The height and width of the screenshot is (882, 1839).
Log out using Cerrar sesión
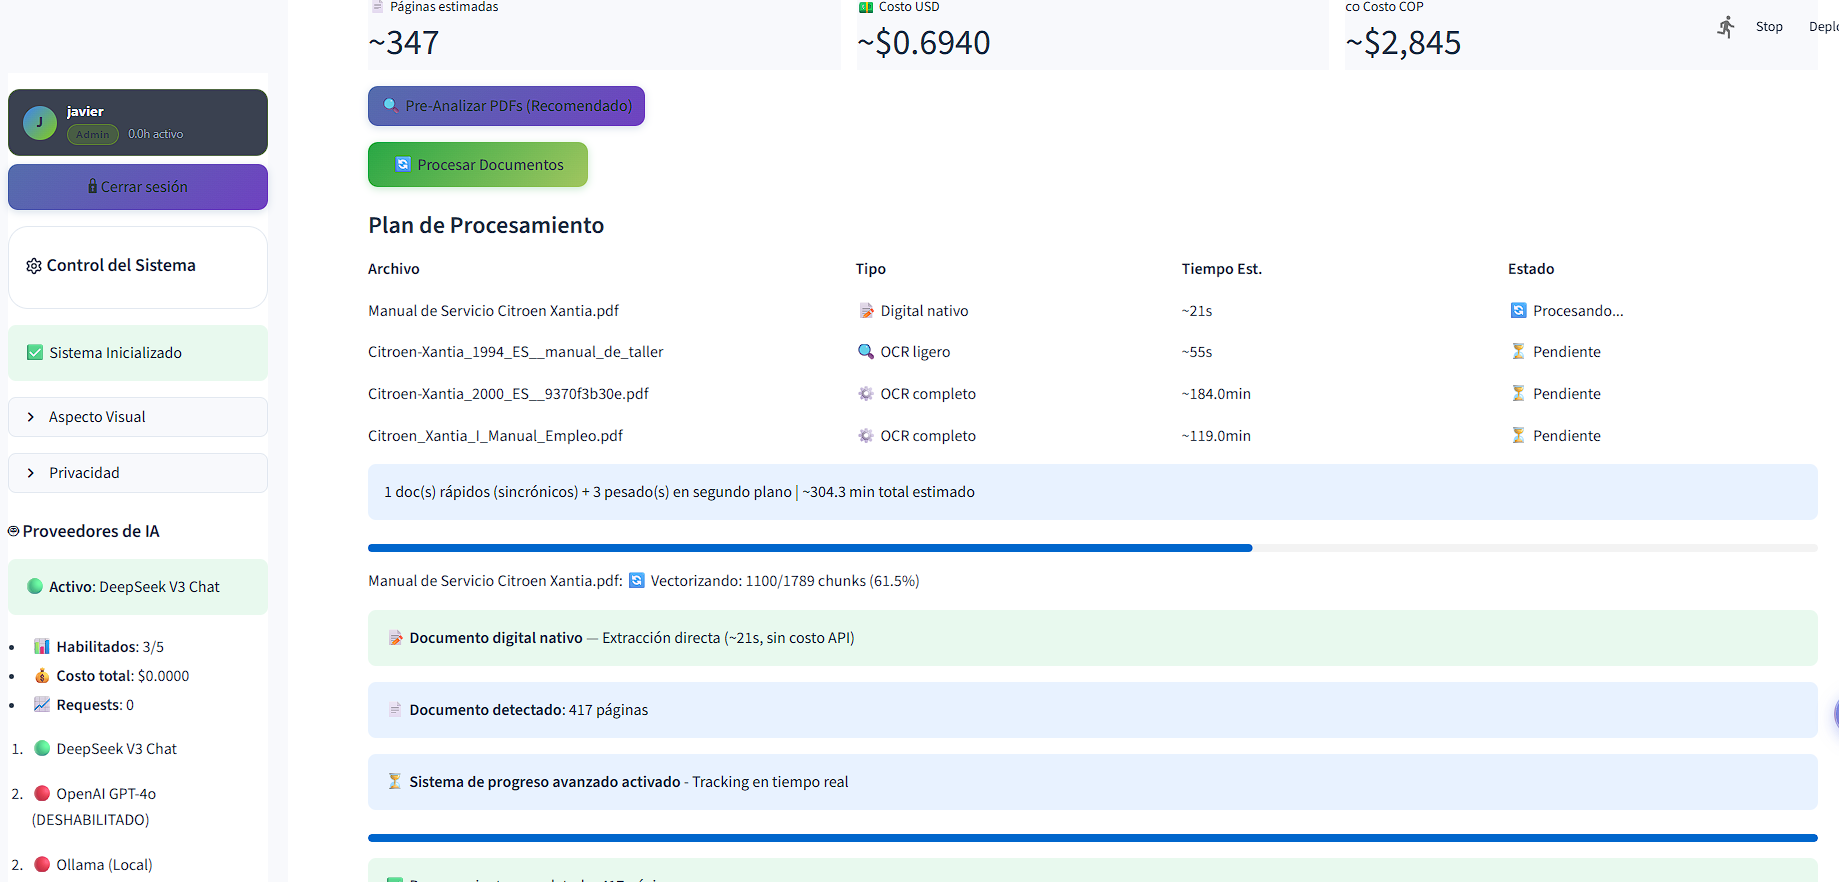138,187
